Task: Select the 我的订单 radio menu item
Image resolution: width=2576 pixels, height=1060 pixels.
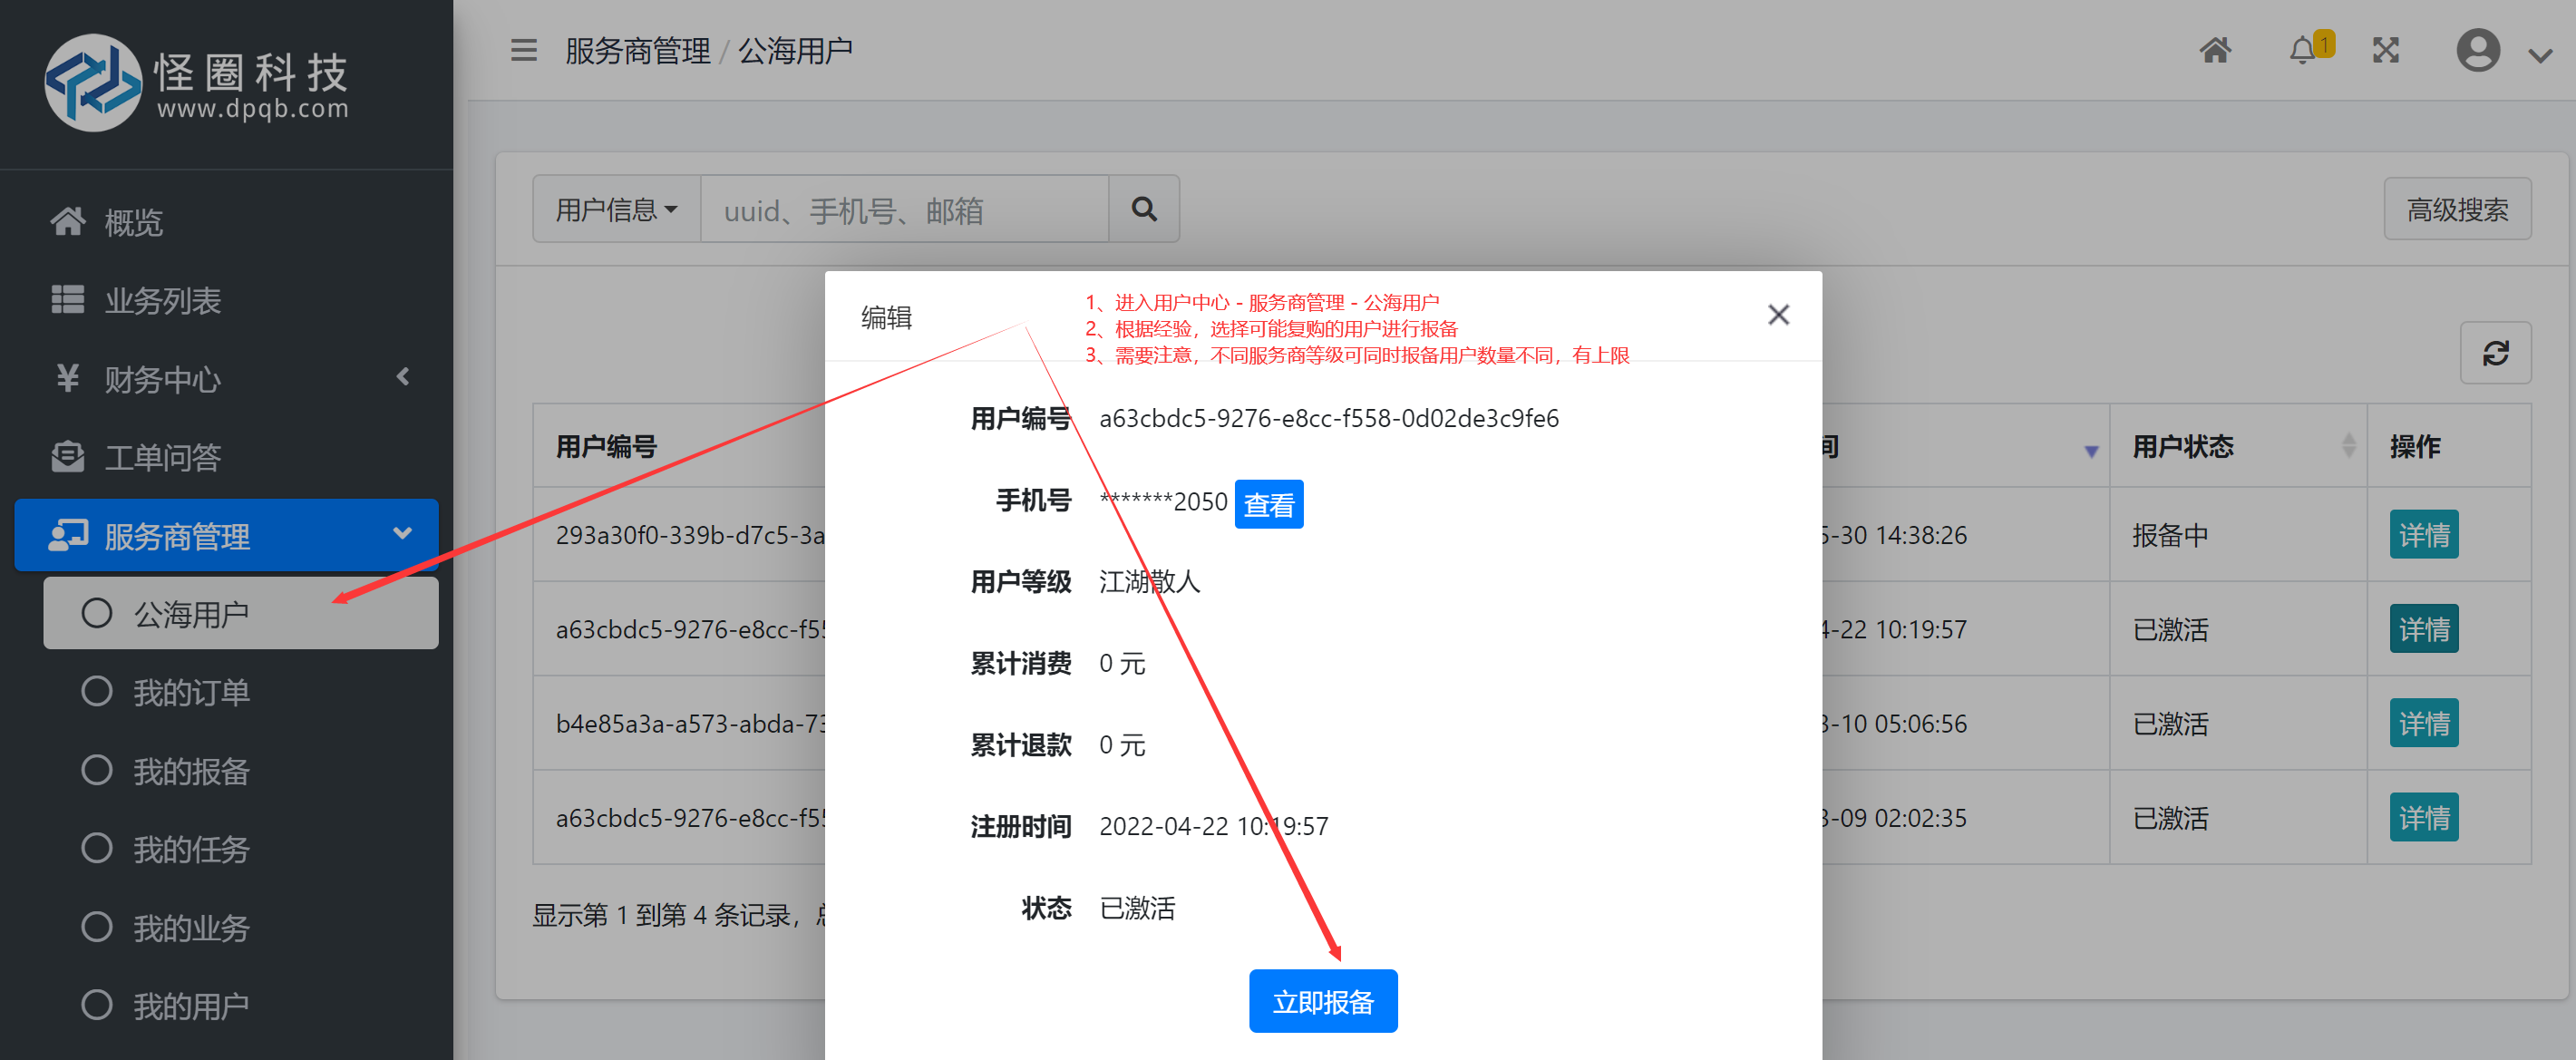Action: click(190, 692)
